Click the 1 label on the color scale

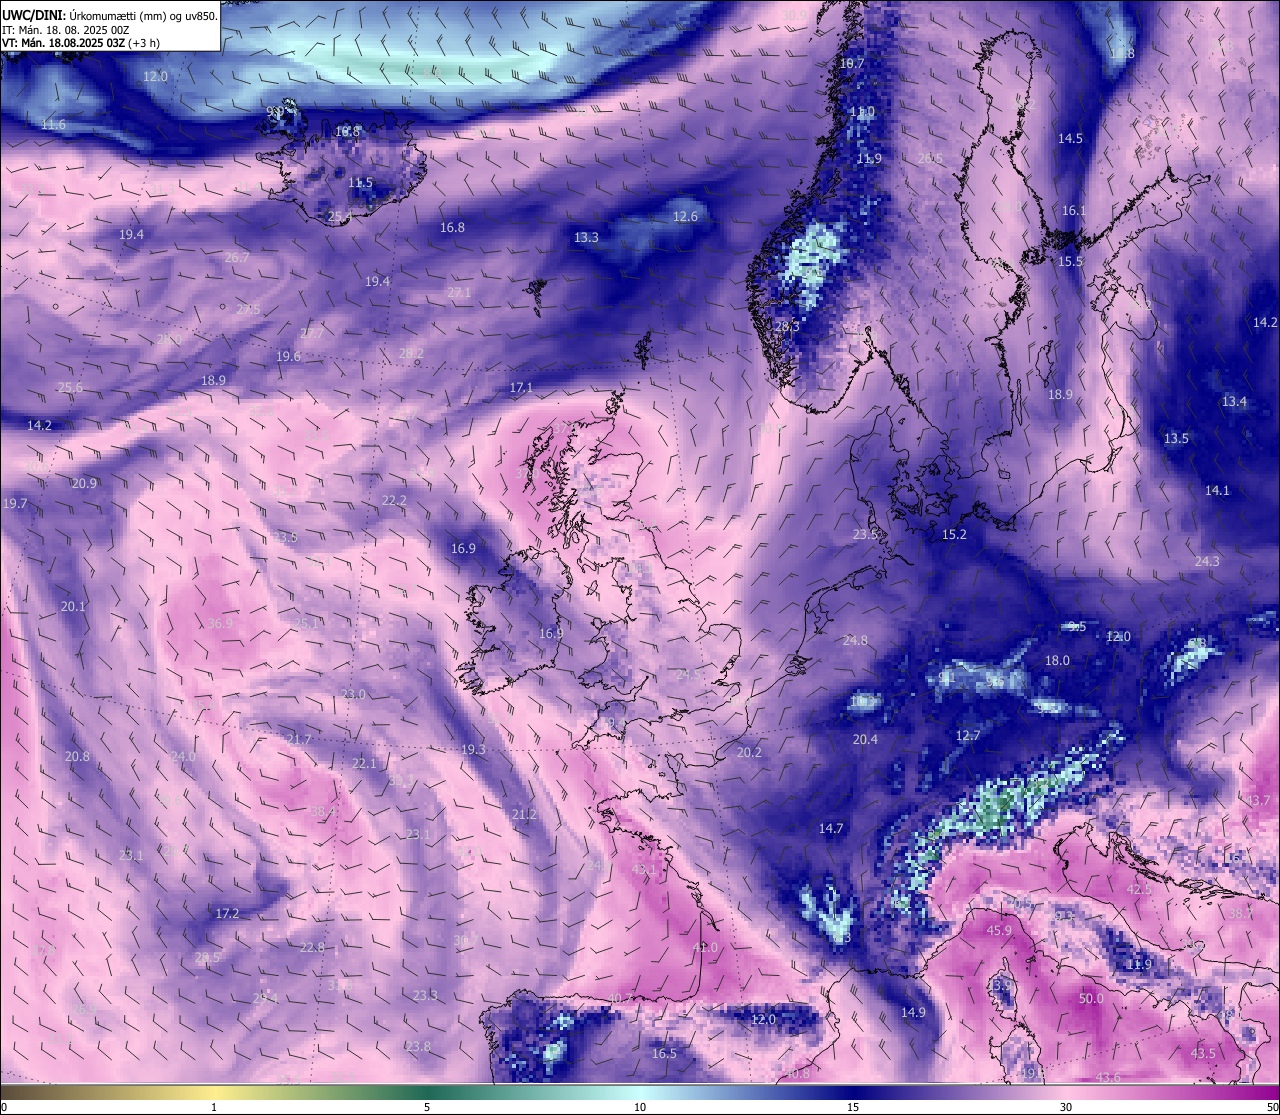coord(214,1107)
